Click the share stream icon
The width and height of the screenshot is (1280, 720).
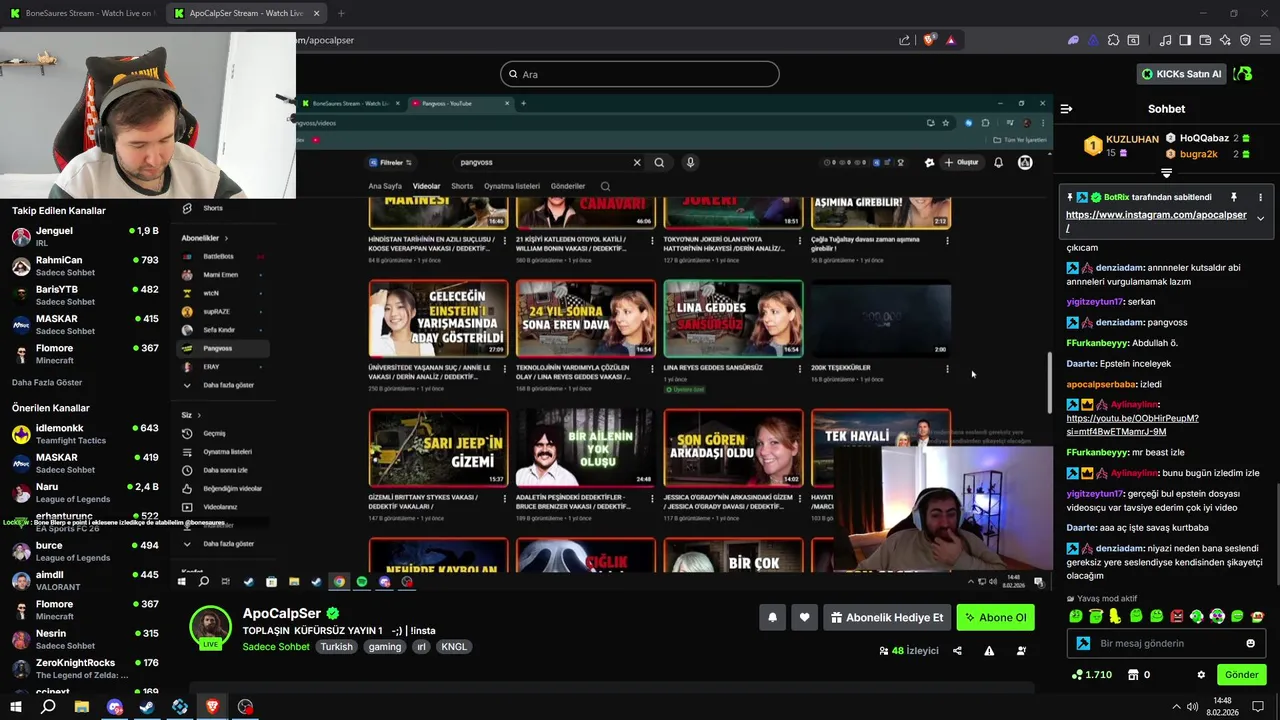957,651
